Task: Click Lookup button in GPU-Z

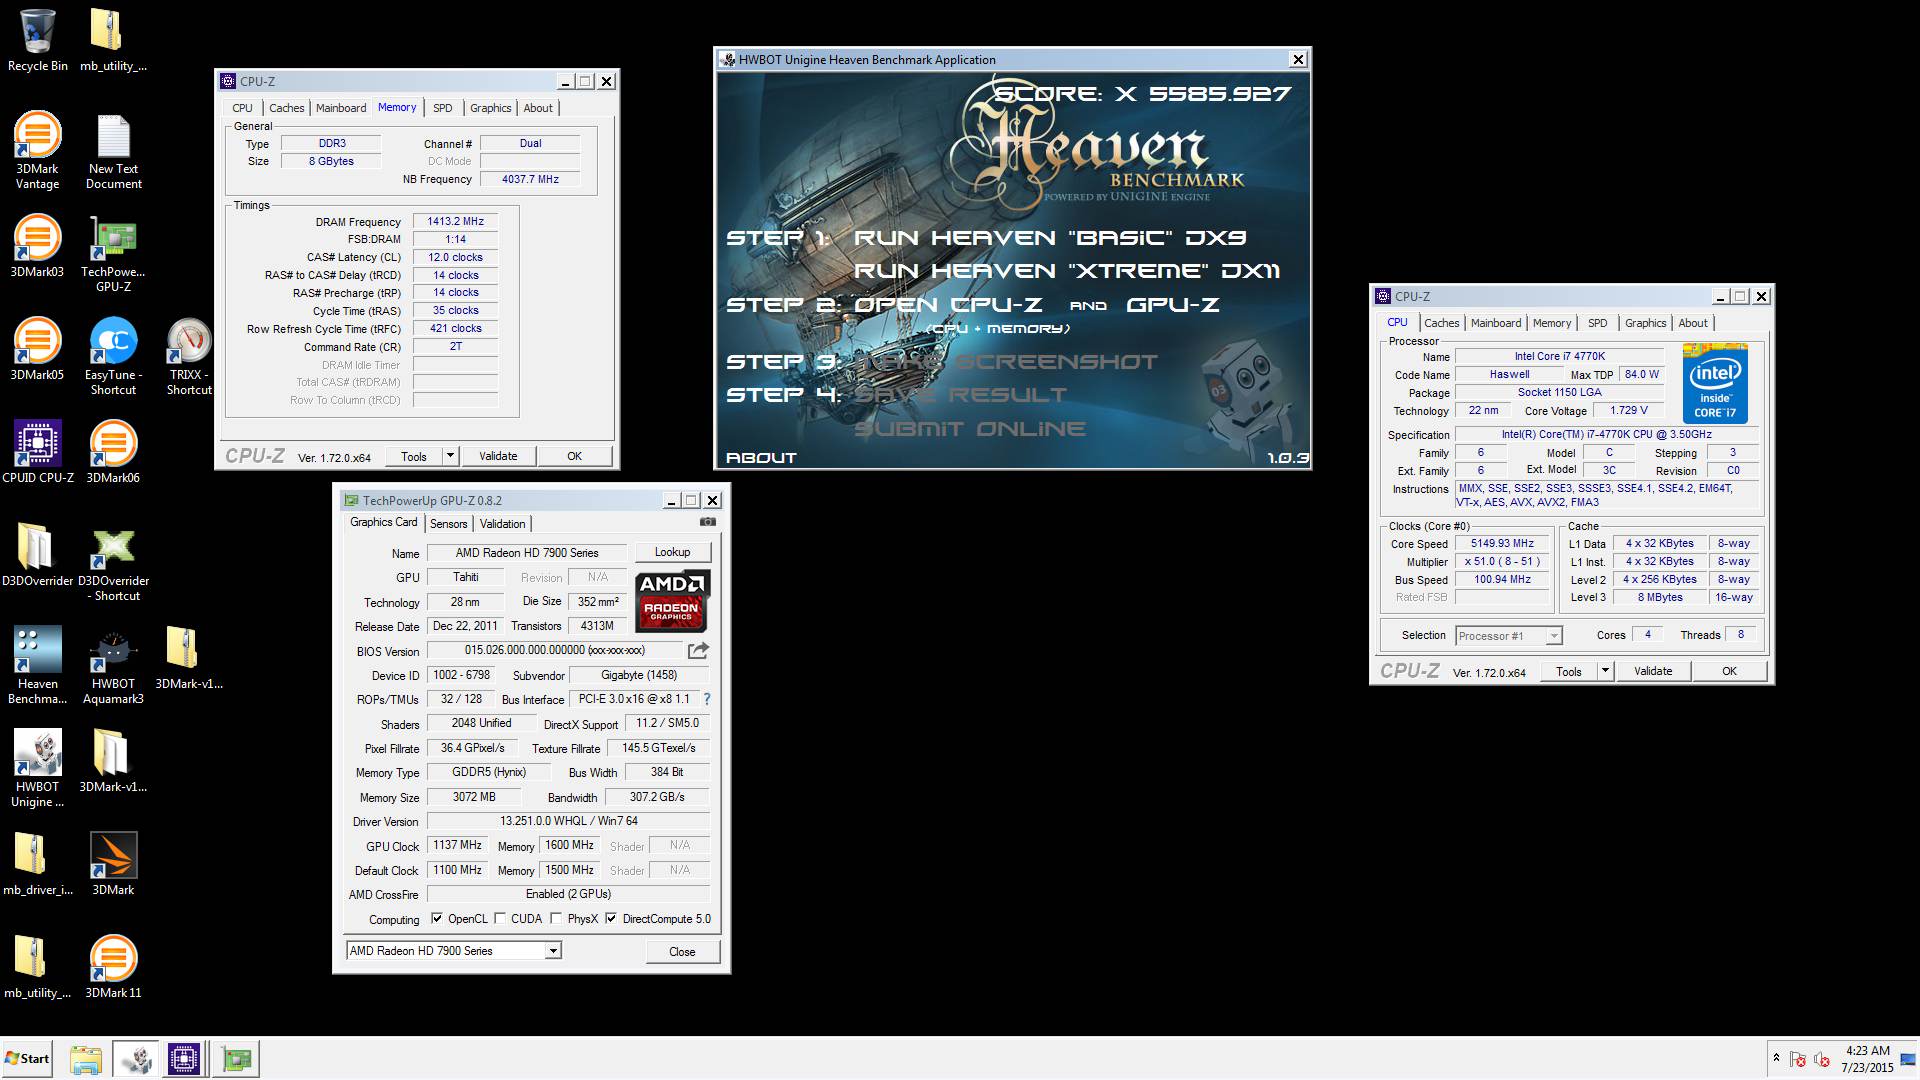Action: click(x=672, y=552)
